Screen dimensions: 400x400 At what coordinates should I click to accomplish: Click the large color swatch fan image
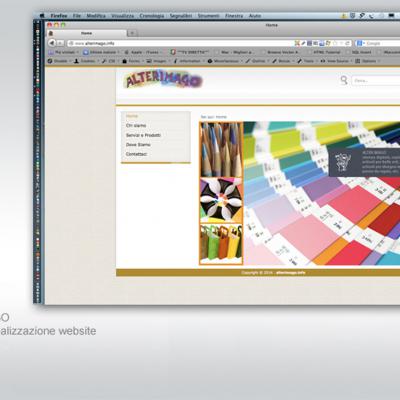click(x=322, y=193)
